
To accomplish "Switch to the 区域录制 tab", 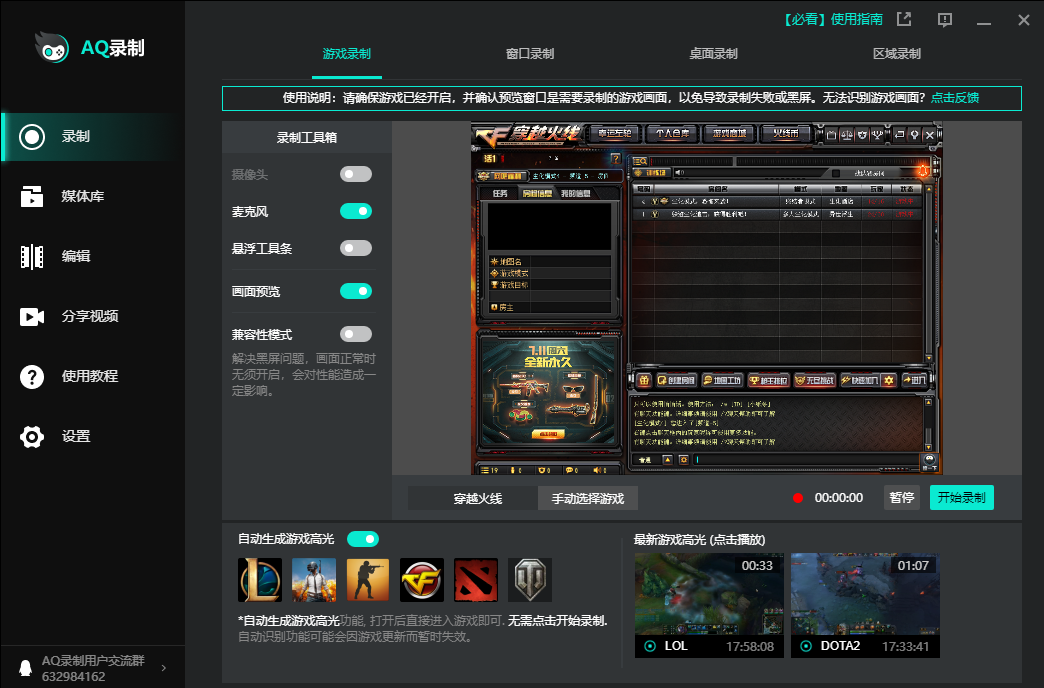I will [x=897, y=54].
